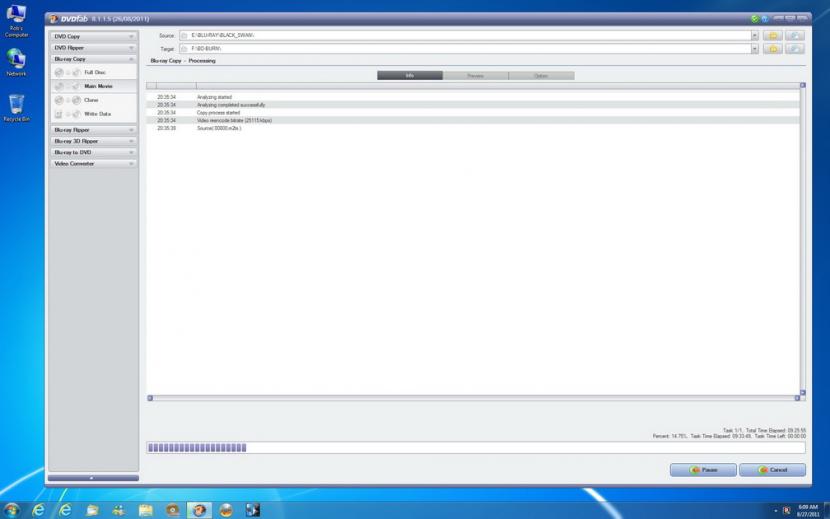
Task: Expand the Blu-ray to DVD section
Action: (x=94, y=153)
